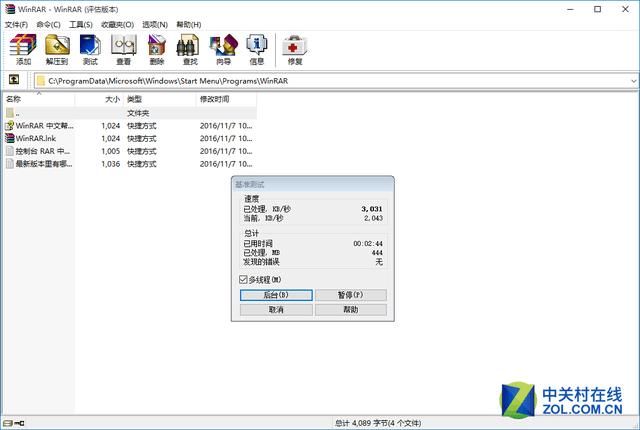Open the 收藏夹(O) menu
The width and height of the screenshot is (640, 430).
118,24
